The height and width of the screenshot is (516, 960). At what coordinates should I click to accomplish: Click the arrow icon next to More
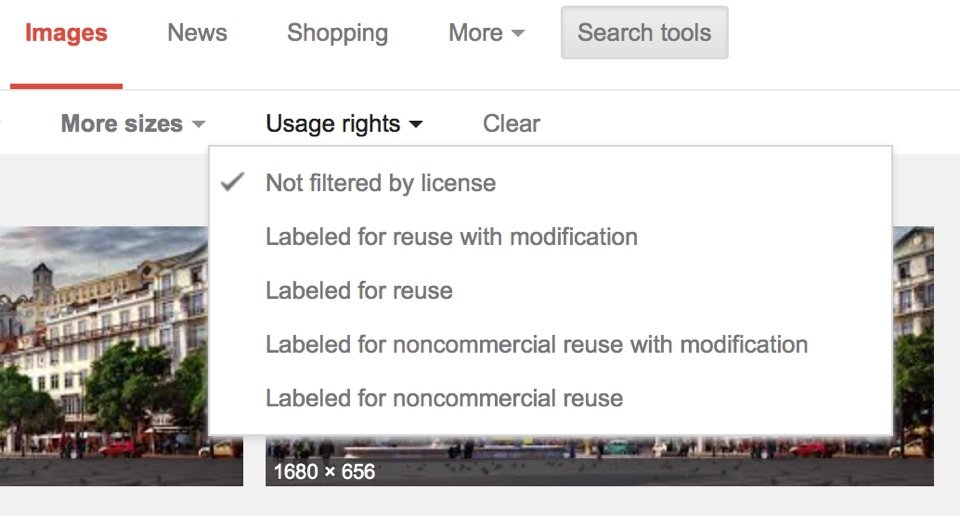[518, 33]
